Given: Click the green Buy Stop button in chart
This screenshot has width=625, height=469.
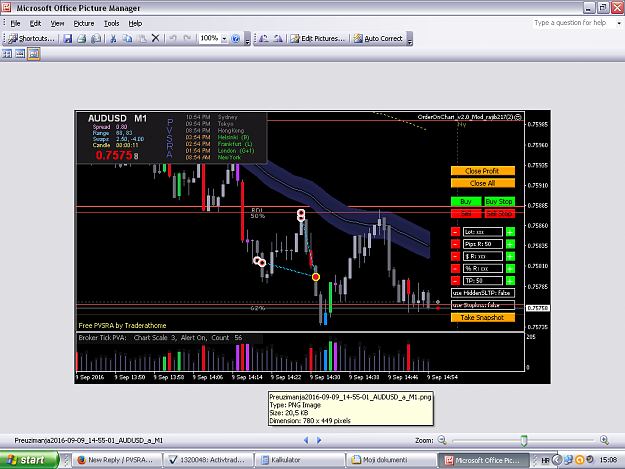Looking at the screenshot, I should (x=499, y=202).
